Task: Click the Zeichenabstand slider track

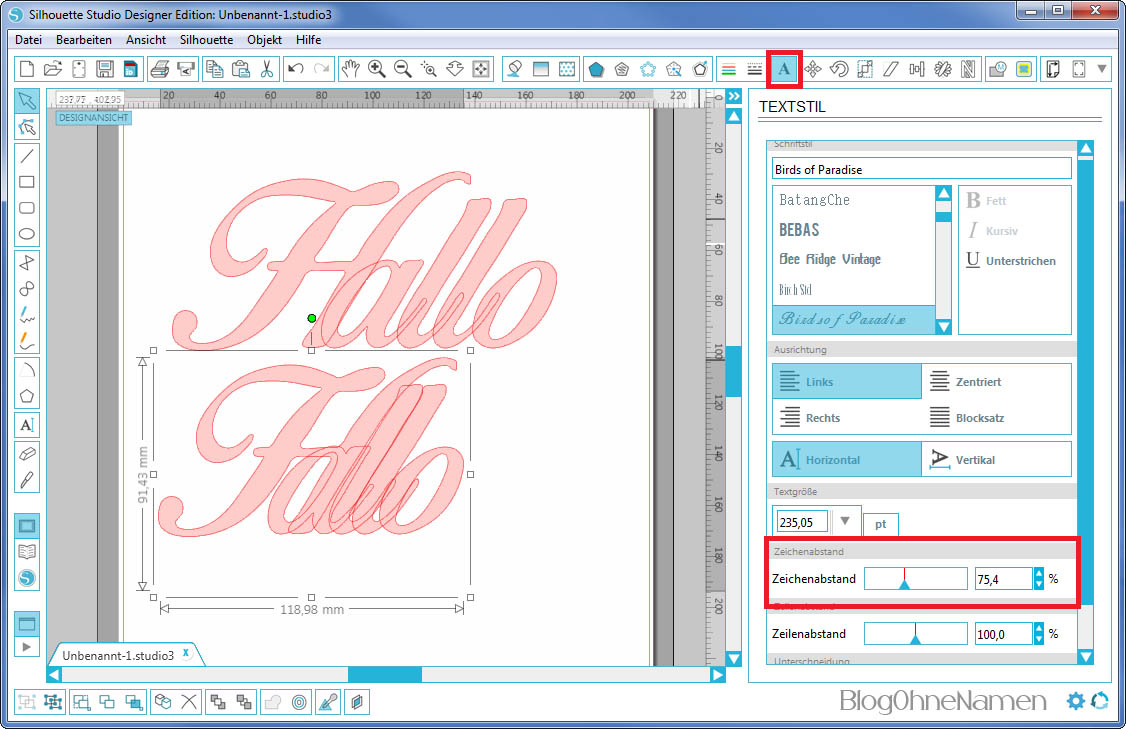Action: coord(915,578)
